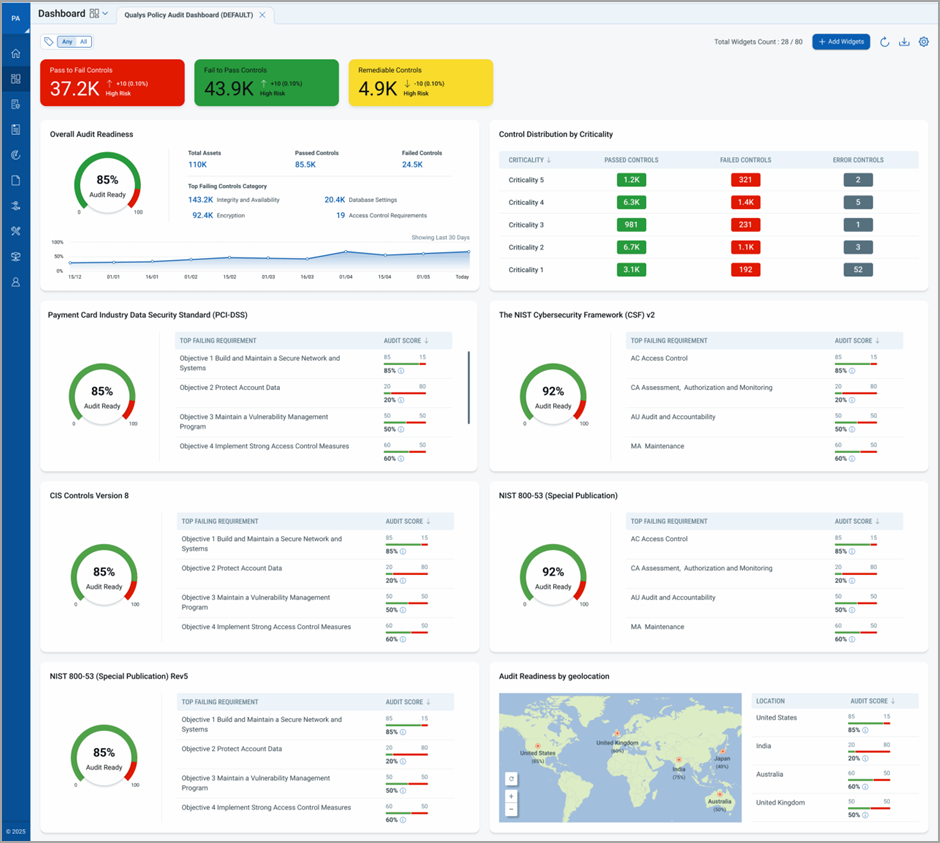
Task: Click the Overall Audit Readiness 85% gauge
Action: tap(107, 183)
